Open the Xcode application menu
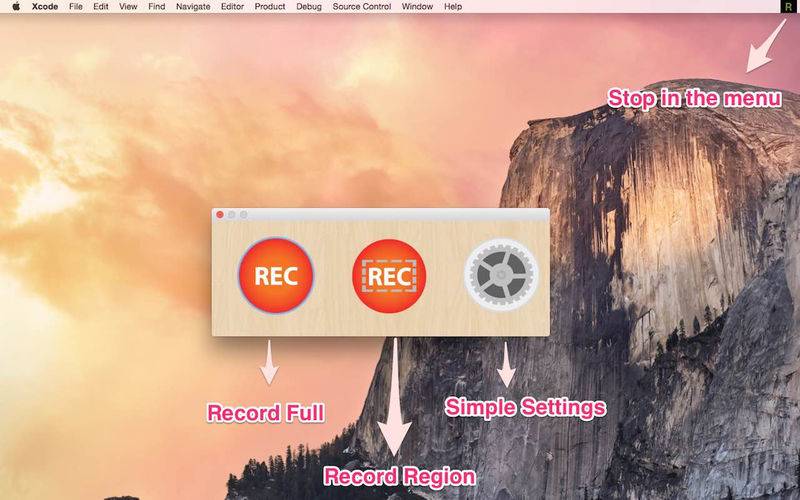Image resolution: width=800 pixels, height=500 pixels. 45,7
